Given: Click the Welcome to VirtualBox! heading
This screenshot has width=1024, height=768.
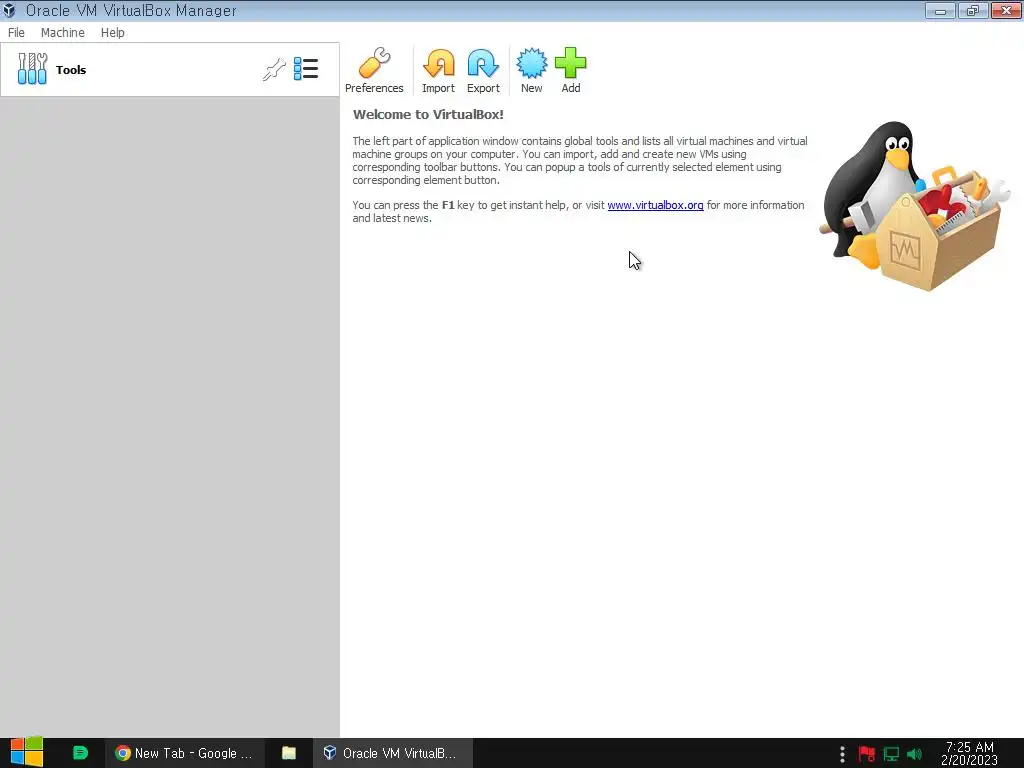Looking at the screenshot, I should pyautogui.click(x=428, y=114).
